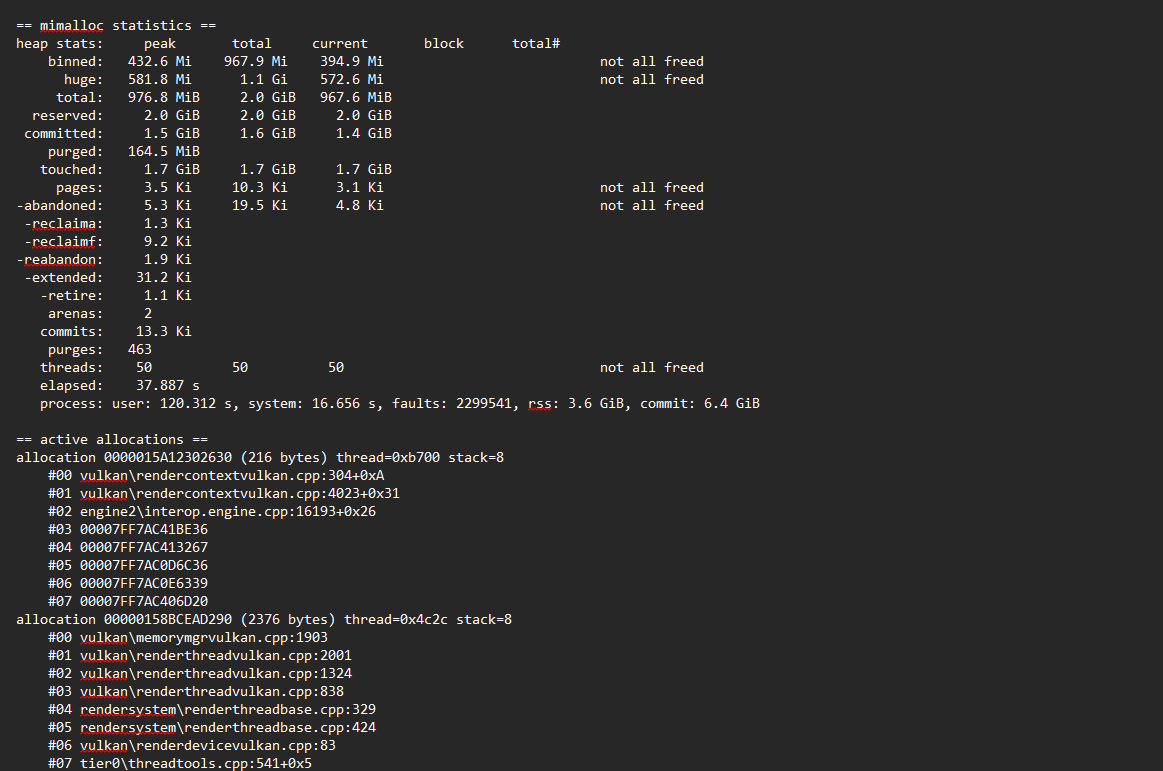
Task: Click the allocation address 0000015A12302630
Action: (x=167, y=458)
